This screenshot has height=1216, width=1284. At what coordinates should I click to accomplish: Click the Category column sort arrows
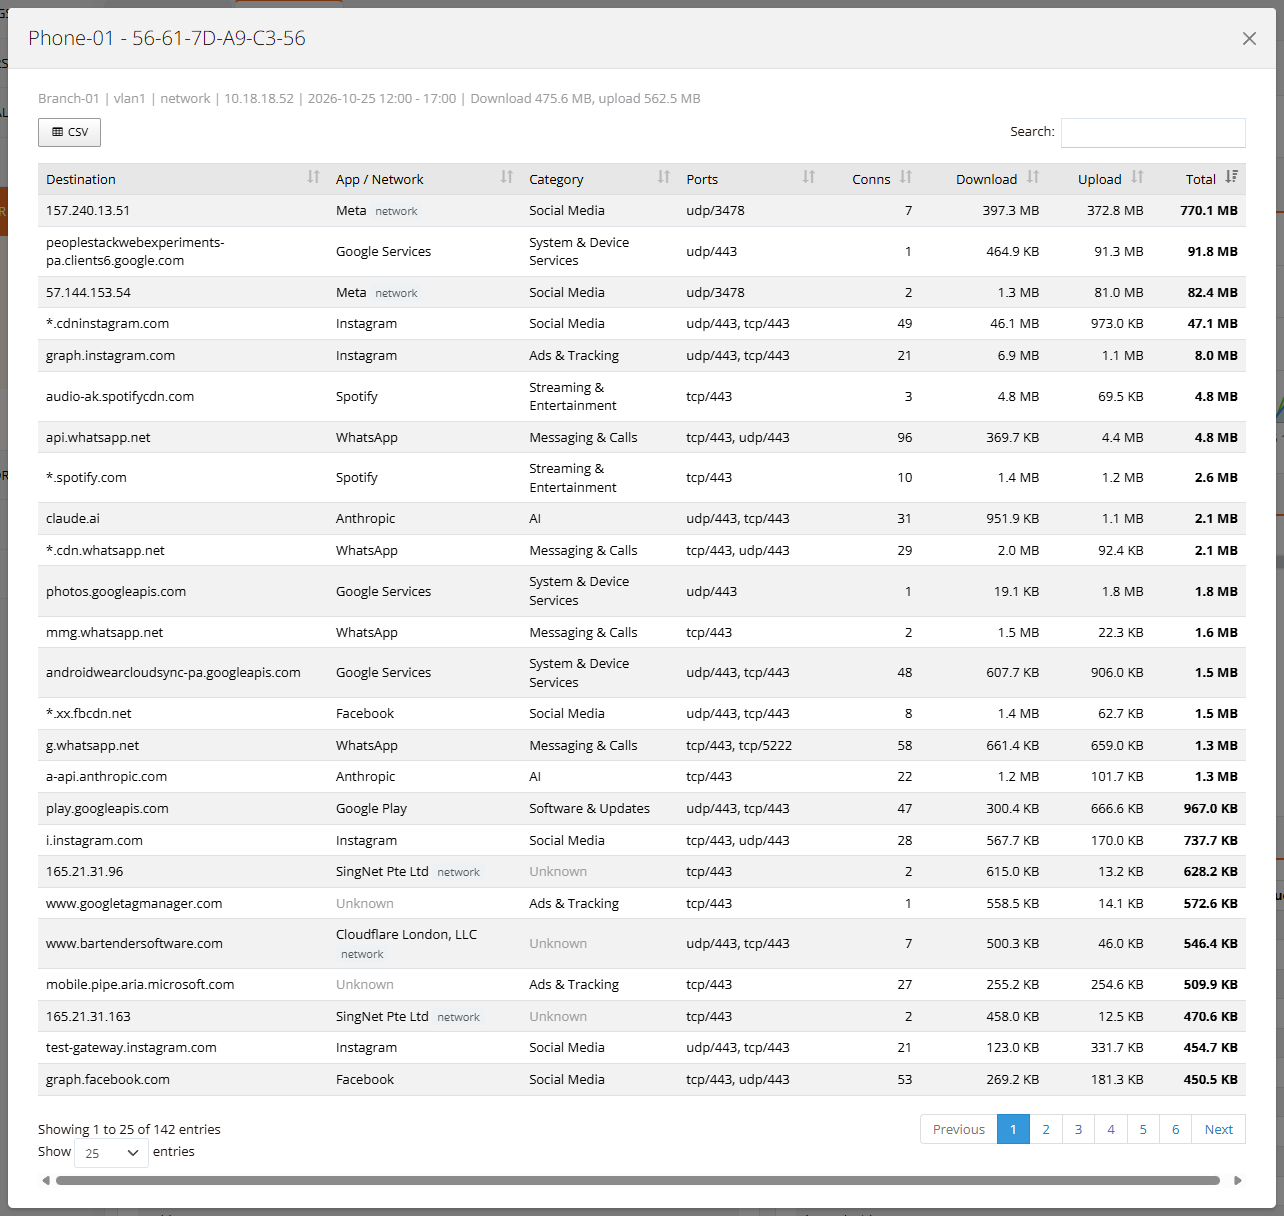664,177
